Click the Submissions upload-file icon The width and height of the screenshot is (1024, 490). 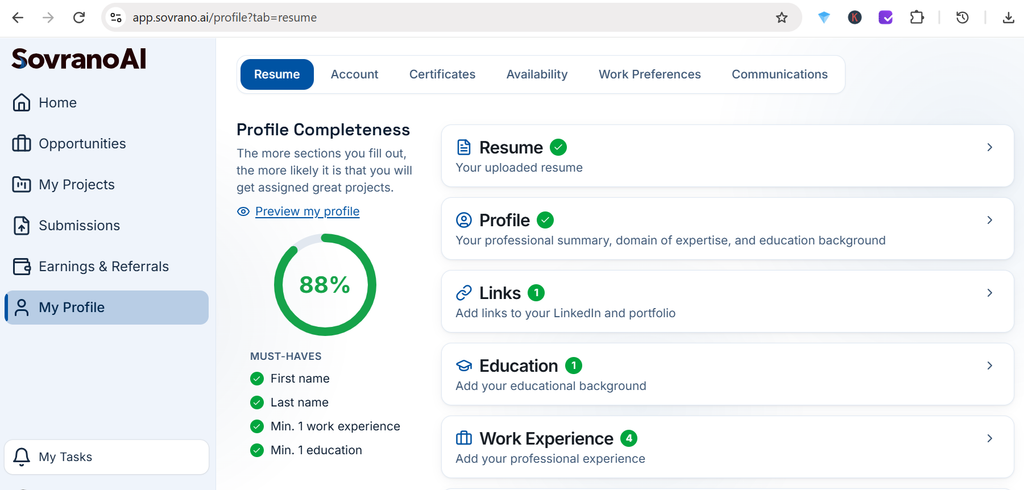(x=22, y=225)
